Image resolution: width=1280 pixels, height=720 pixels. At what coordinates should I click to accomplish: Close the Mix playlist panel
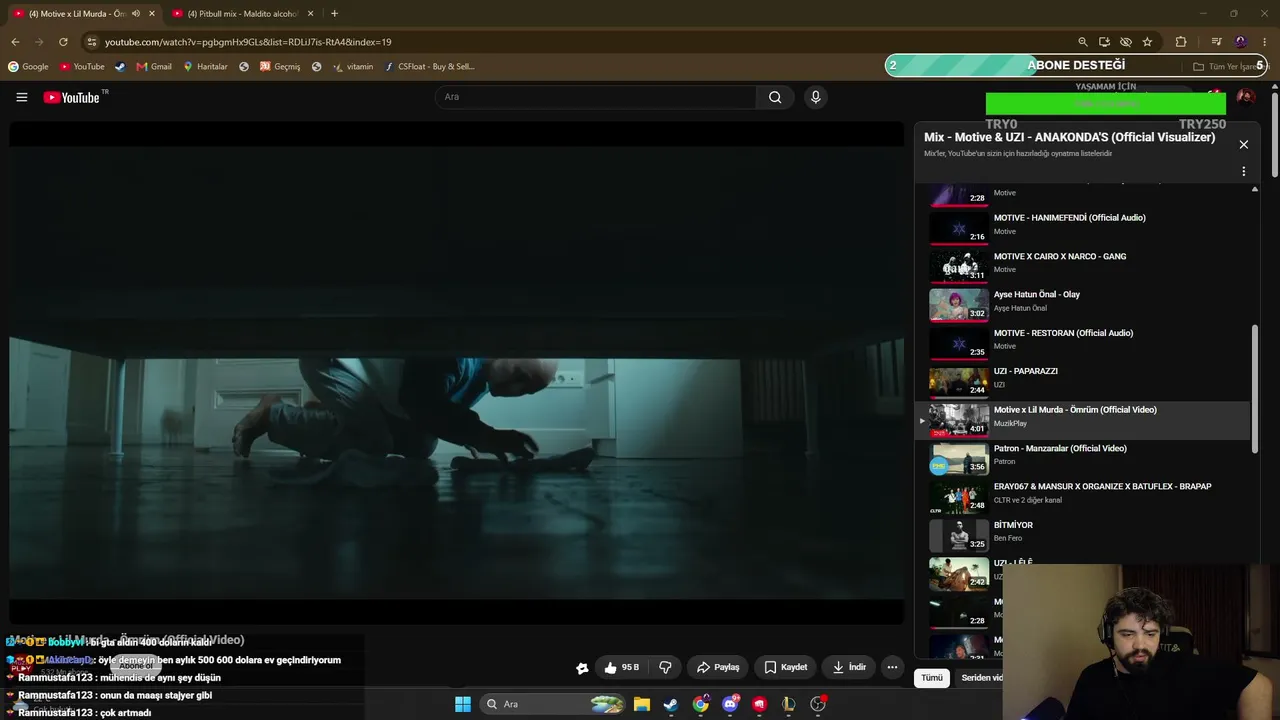[x=1243, y=145]
